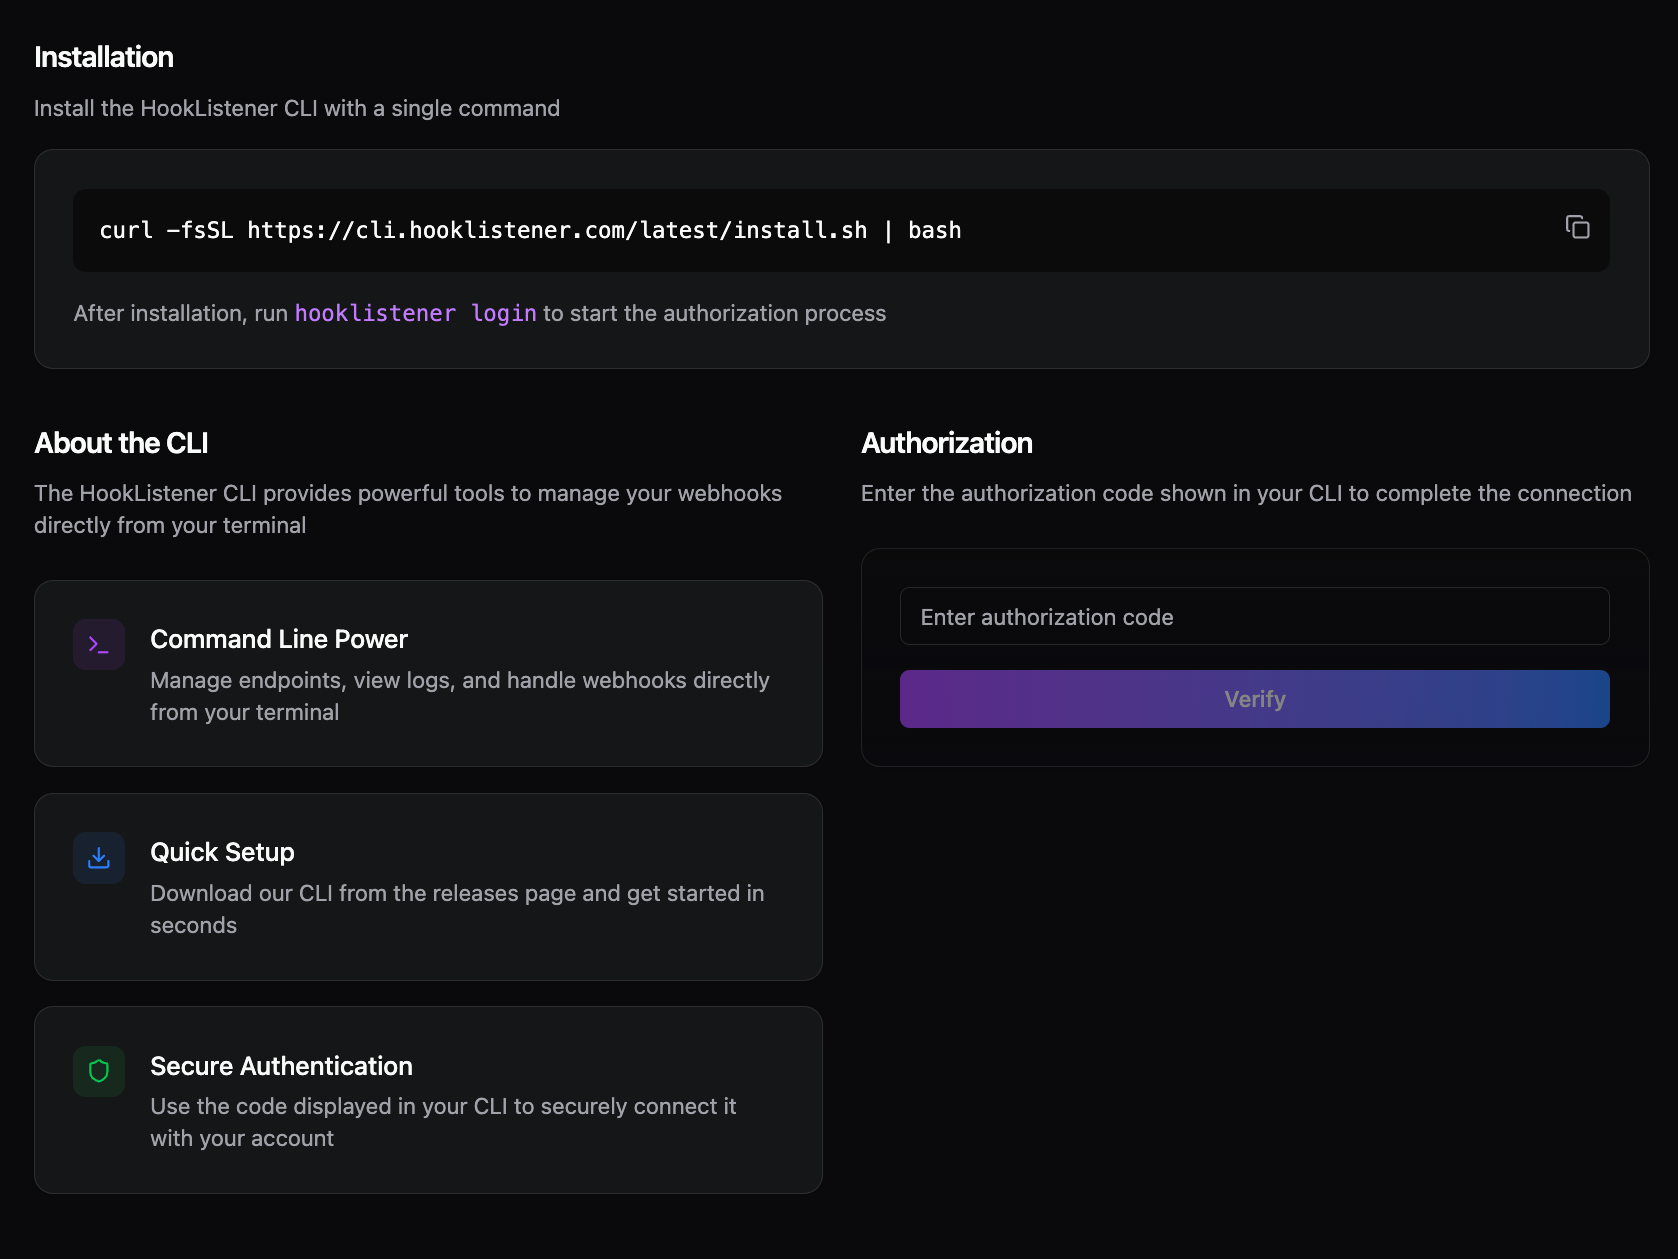Select the Secure Authentication card title
Screen dimensions: 1678x1259
pyautogui.click(x=281, y=1066)
